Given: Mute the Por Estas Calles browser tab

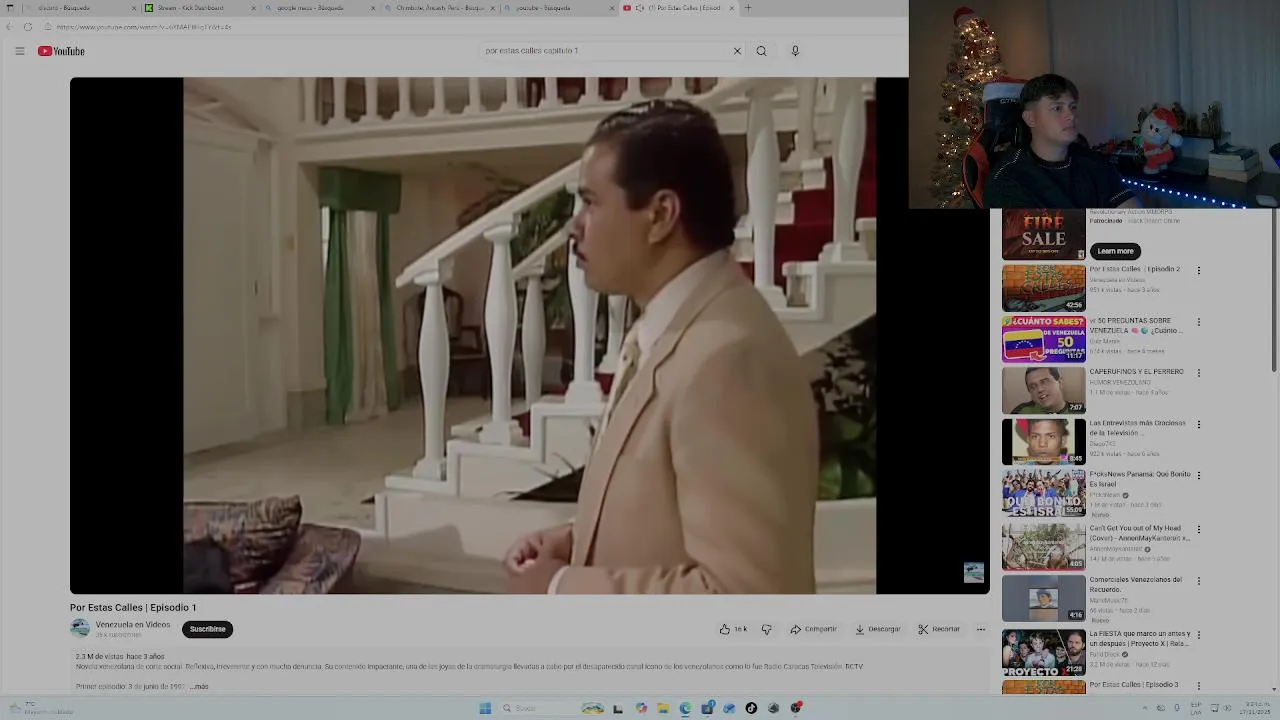Looking at the screenshot, I should click(641, 8).
